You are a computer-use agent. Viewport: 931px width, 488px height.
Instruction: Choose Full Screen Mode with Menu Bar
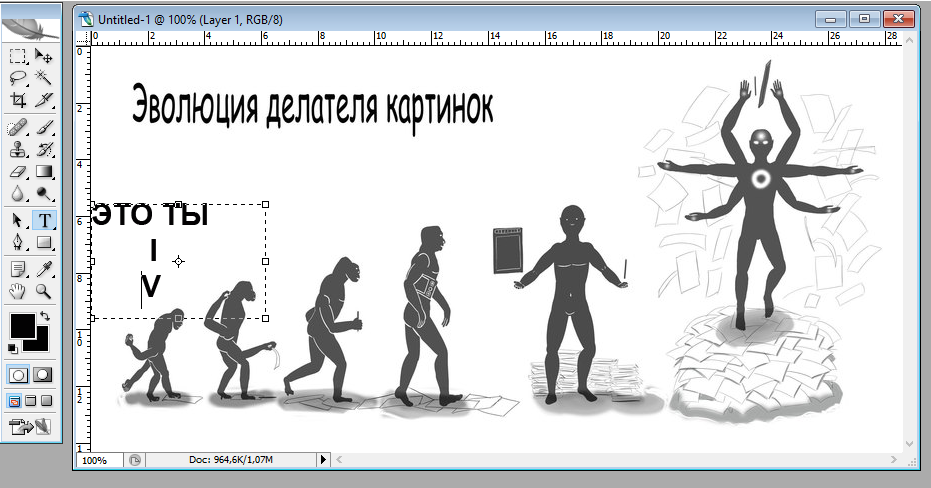pyautogui.click(x=30, y=401)
